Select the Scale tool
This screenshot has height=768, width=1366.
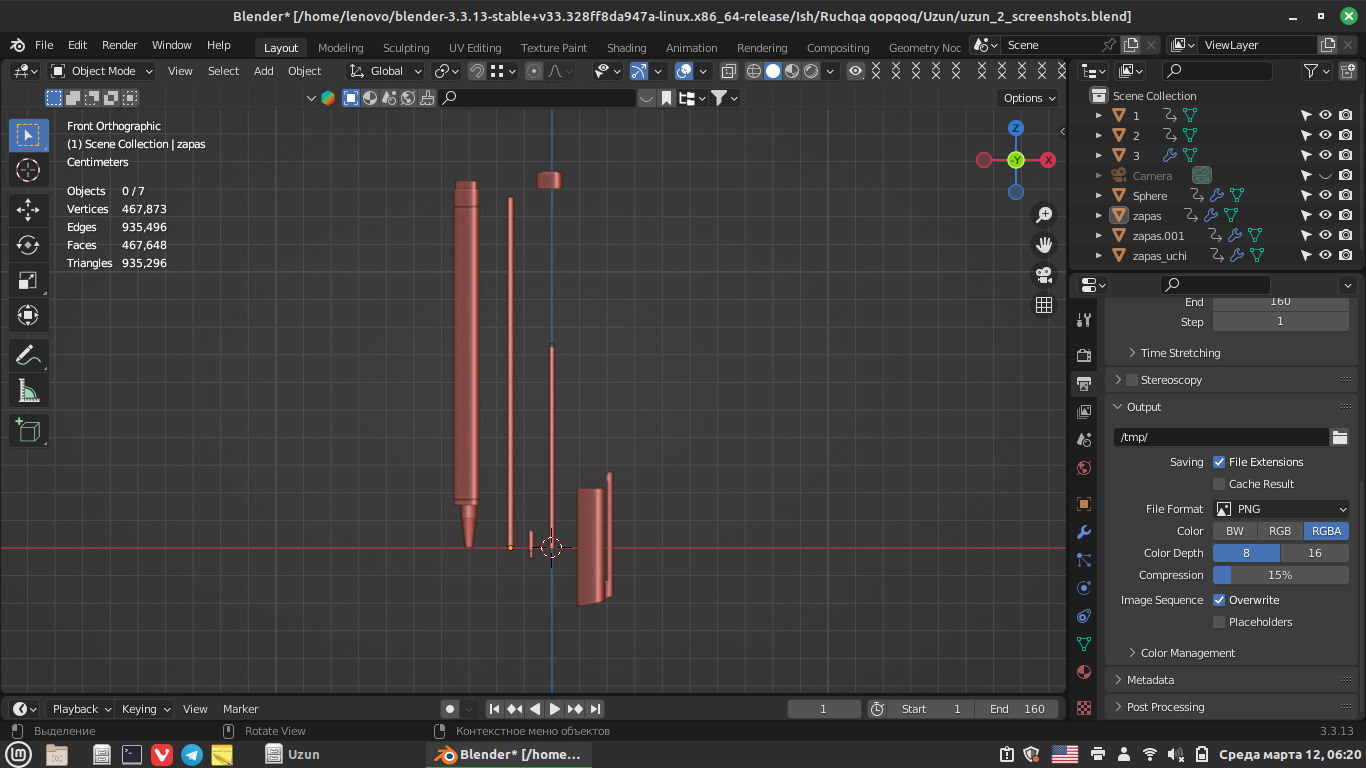coord(29,281)
